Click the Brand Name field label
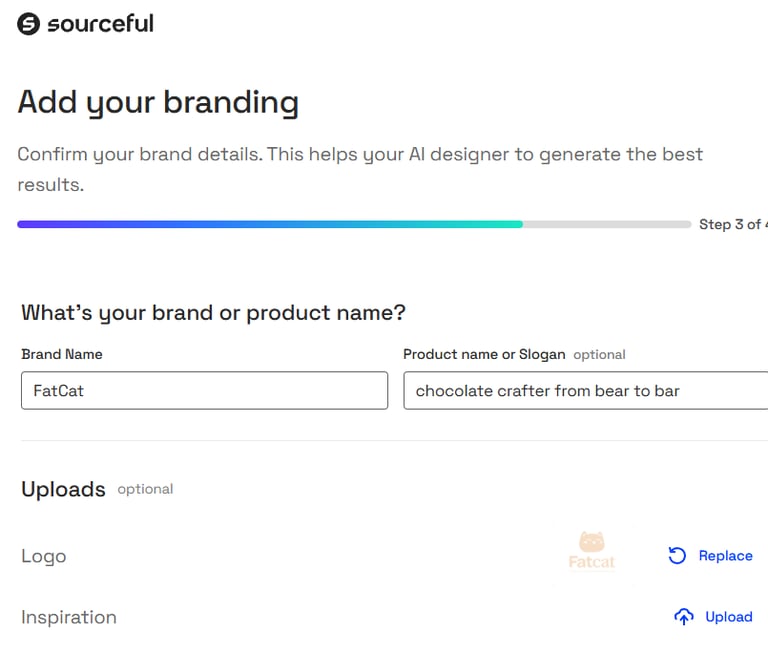This screenshot has height=653, width=768. [x=62, y=354]
